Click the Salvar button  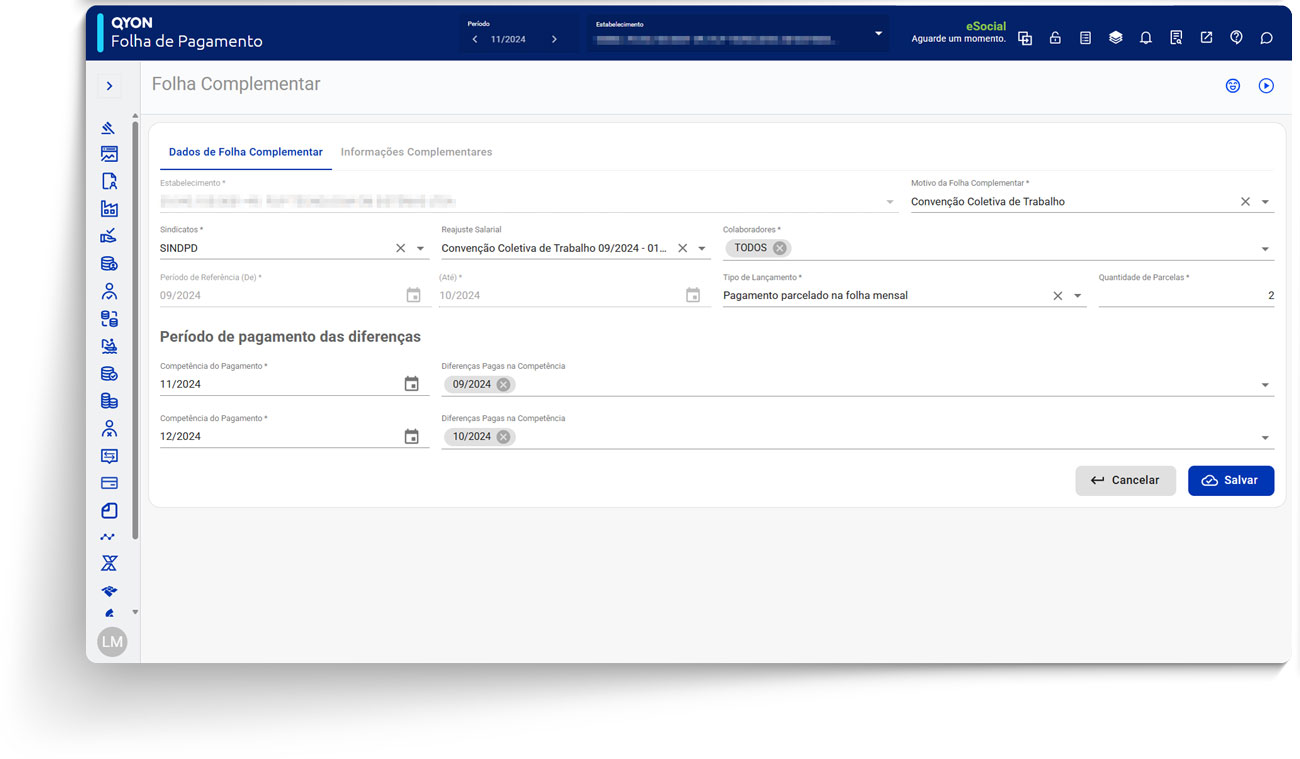[x=1230, y=480]
